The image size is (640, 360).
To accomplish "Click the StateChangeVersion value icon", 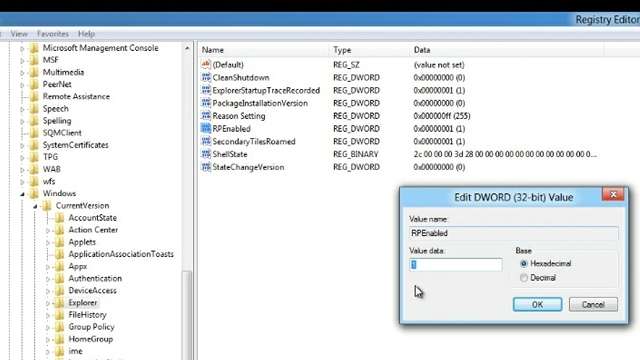I will [206, 167].
